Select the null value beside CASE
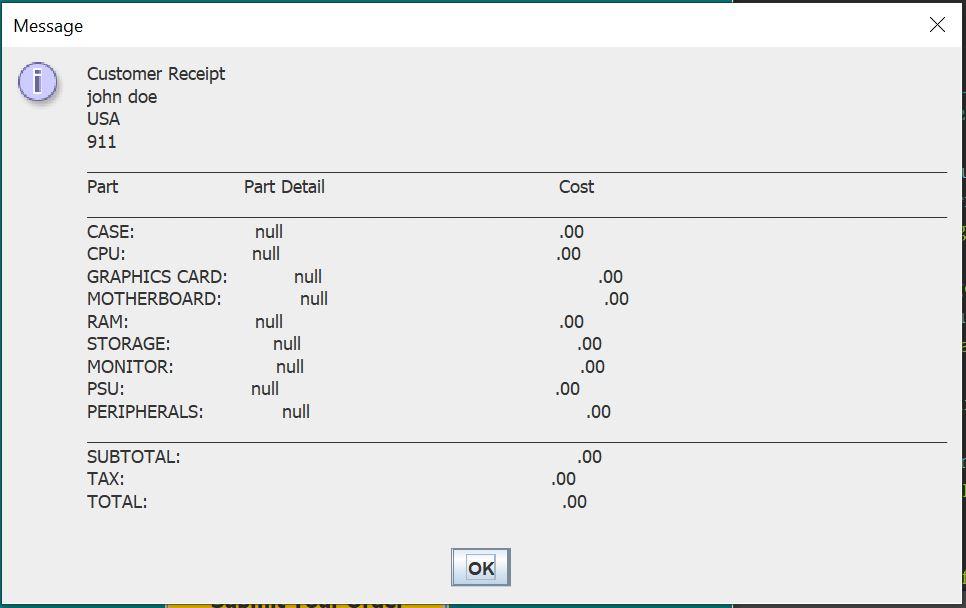The height and width of the screenshot is (608, 966). [x=270, y=231]
